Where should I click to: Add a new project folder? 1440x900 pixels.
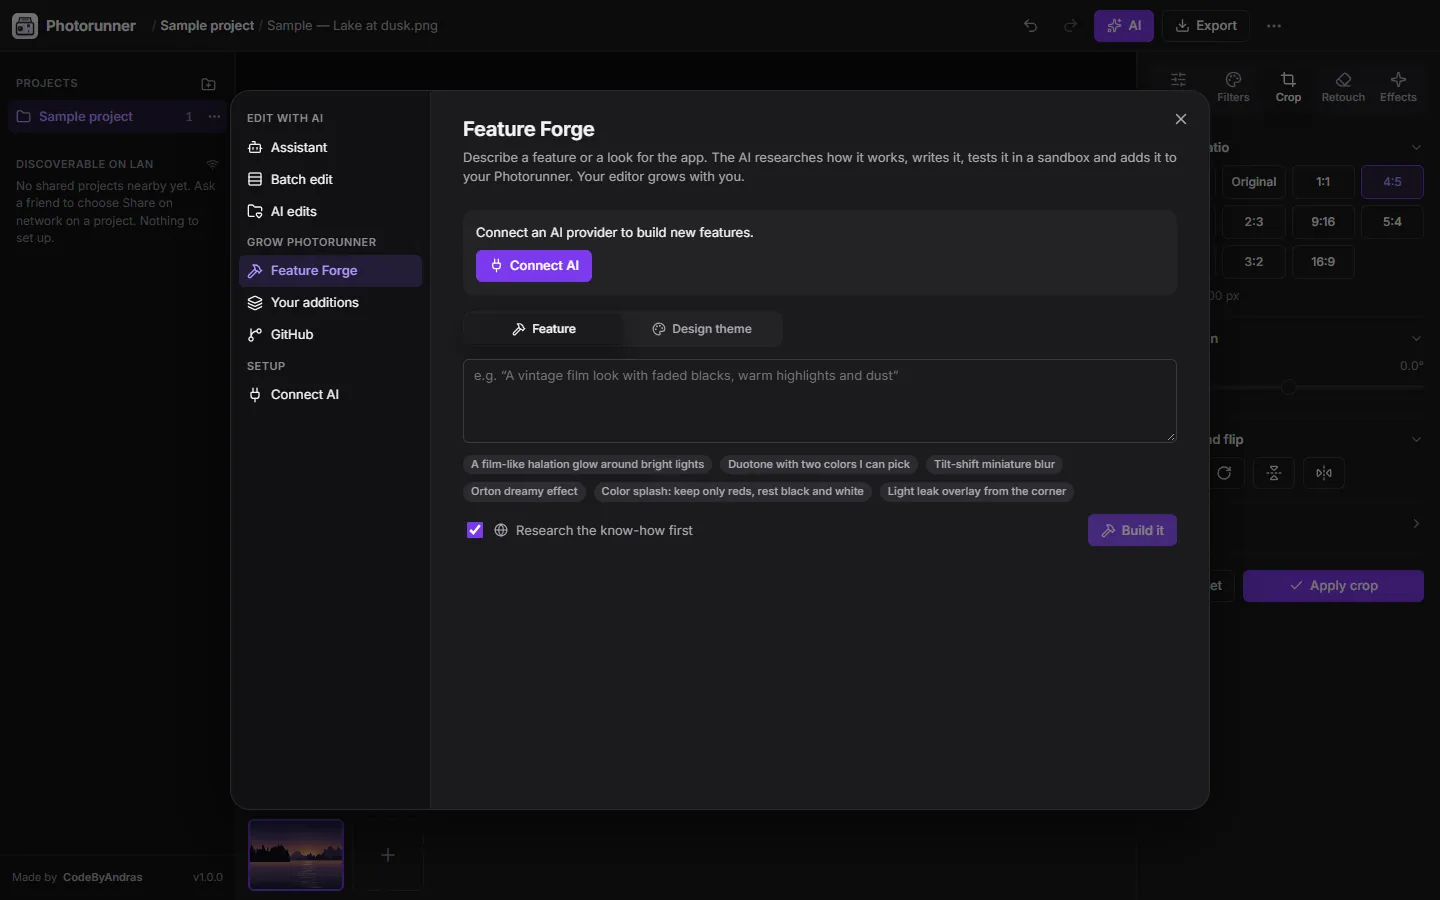pyautogui.click(x=208, y=84)
